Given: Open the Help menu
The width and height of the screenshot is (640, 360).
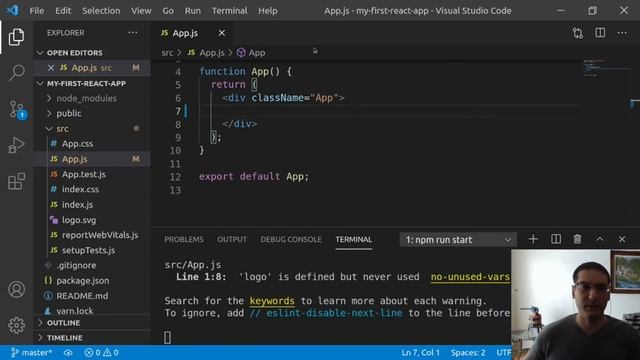Looking at the screenshot, I should click(x=268, y=11).
